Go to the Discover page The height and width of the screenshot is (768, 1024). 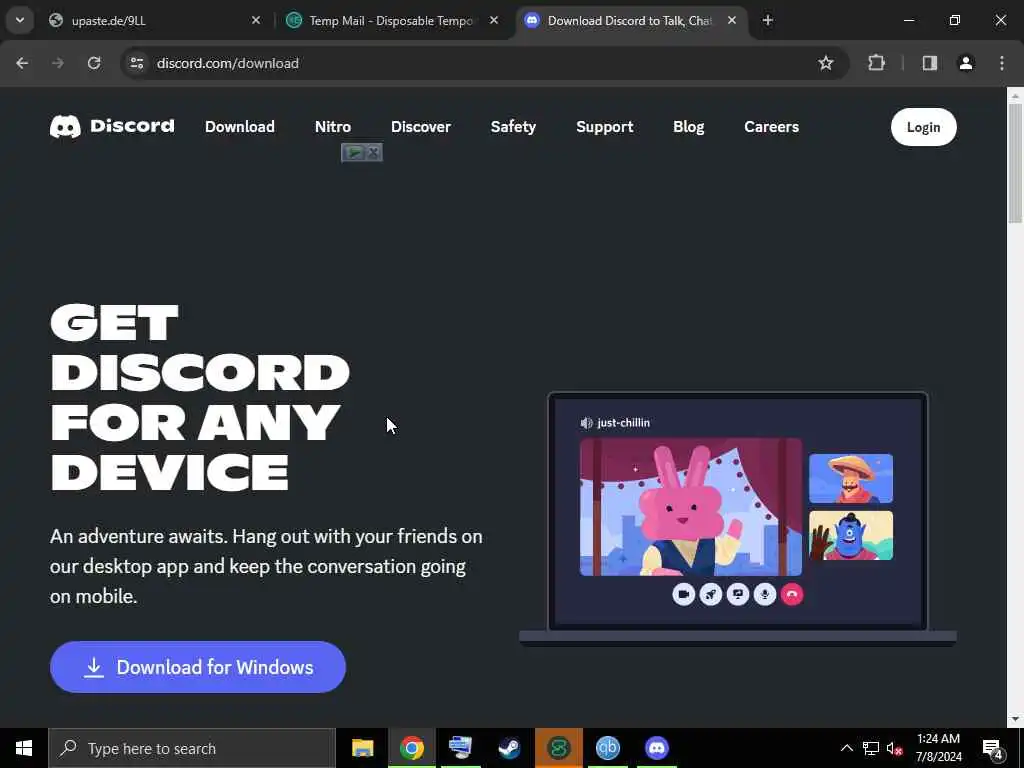pyautogui.click(x=421, y=127)
